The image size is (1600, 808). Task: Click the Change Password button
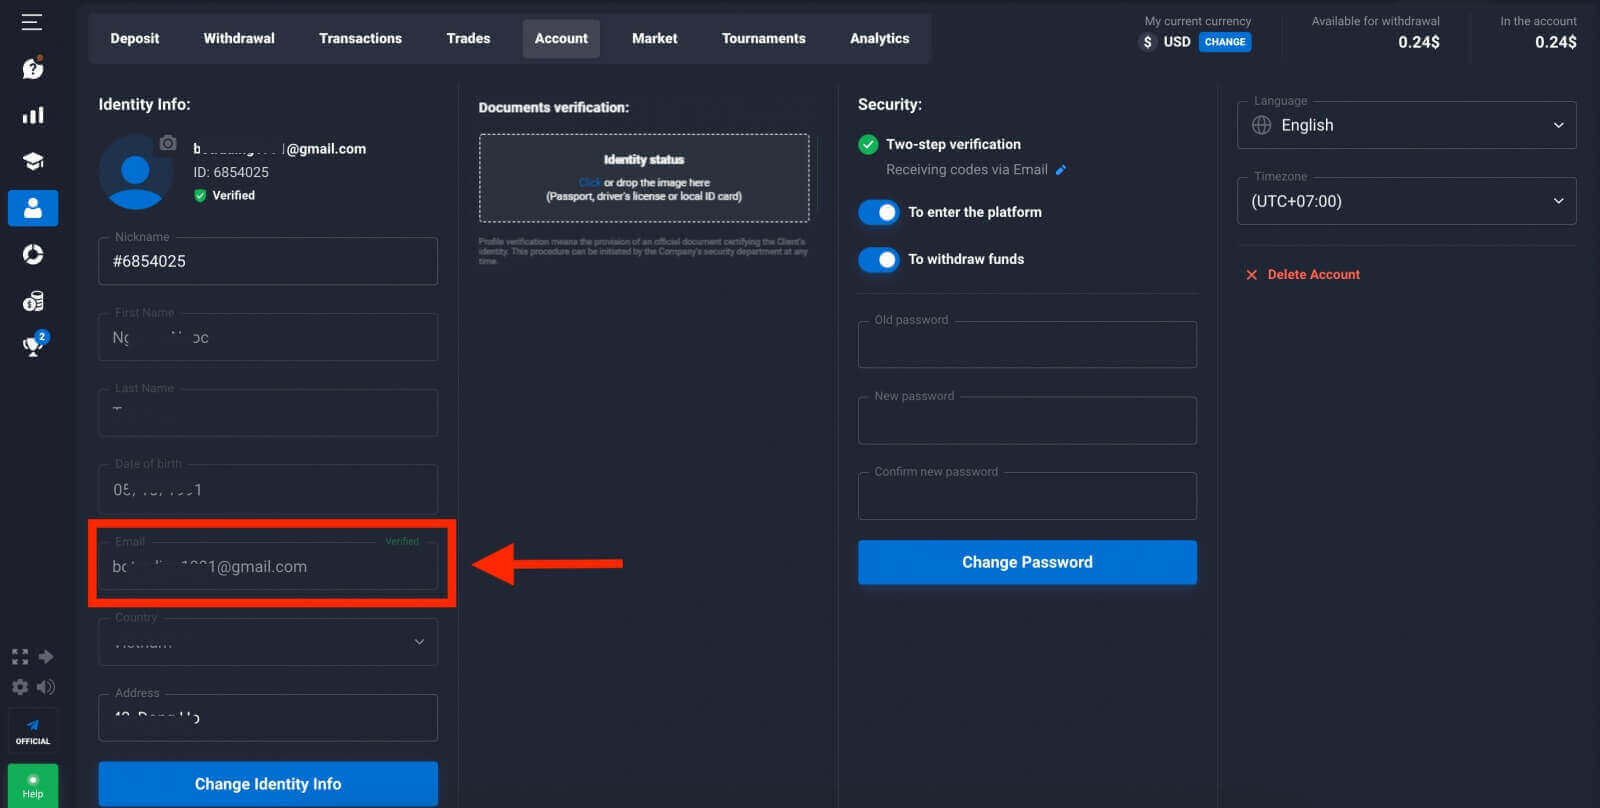1027,562
